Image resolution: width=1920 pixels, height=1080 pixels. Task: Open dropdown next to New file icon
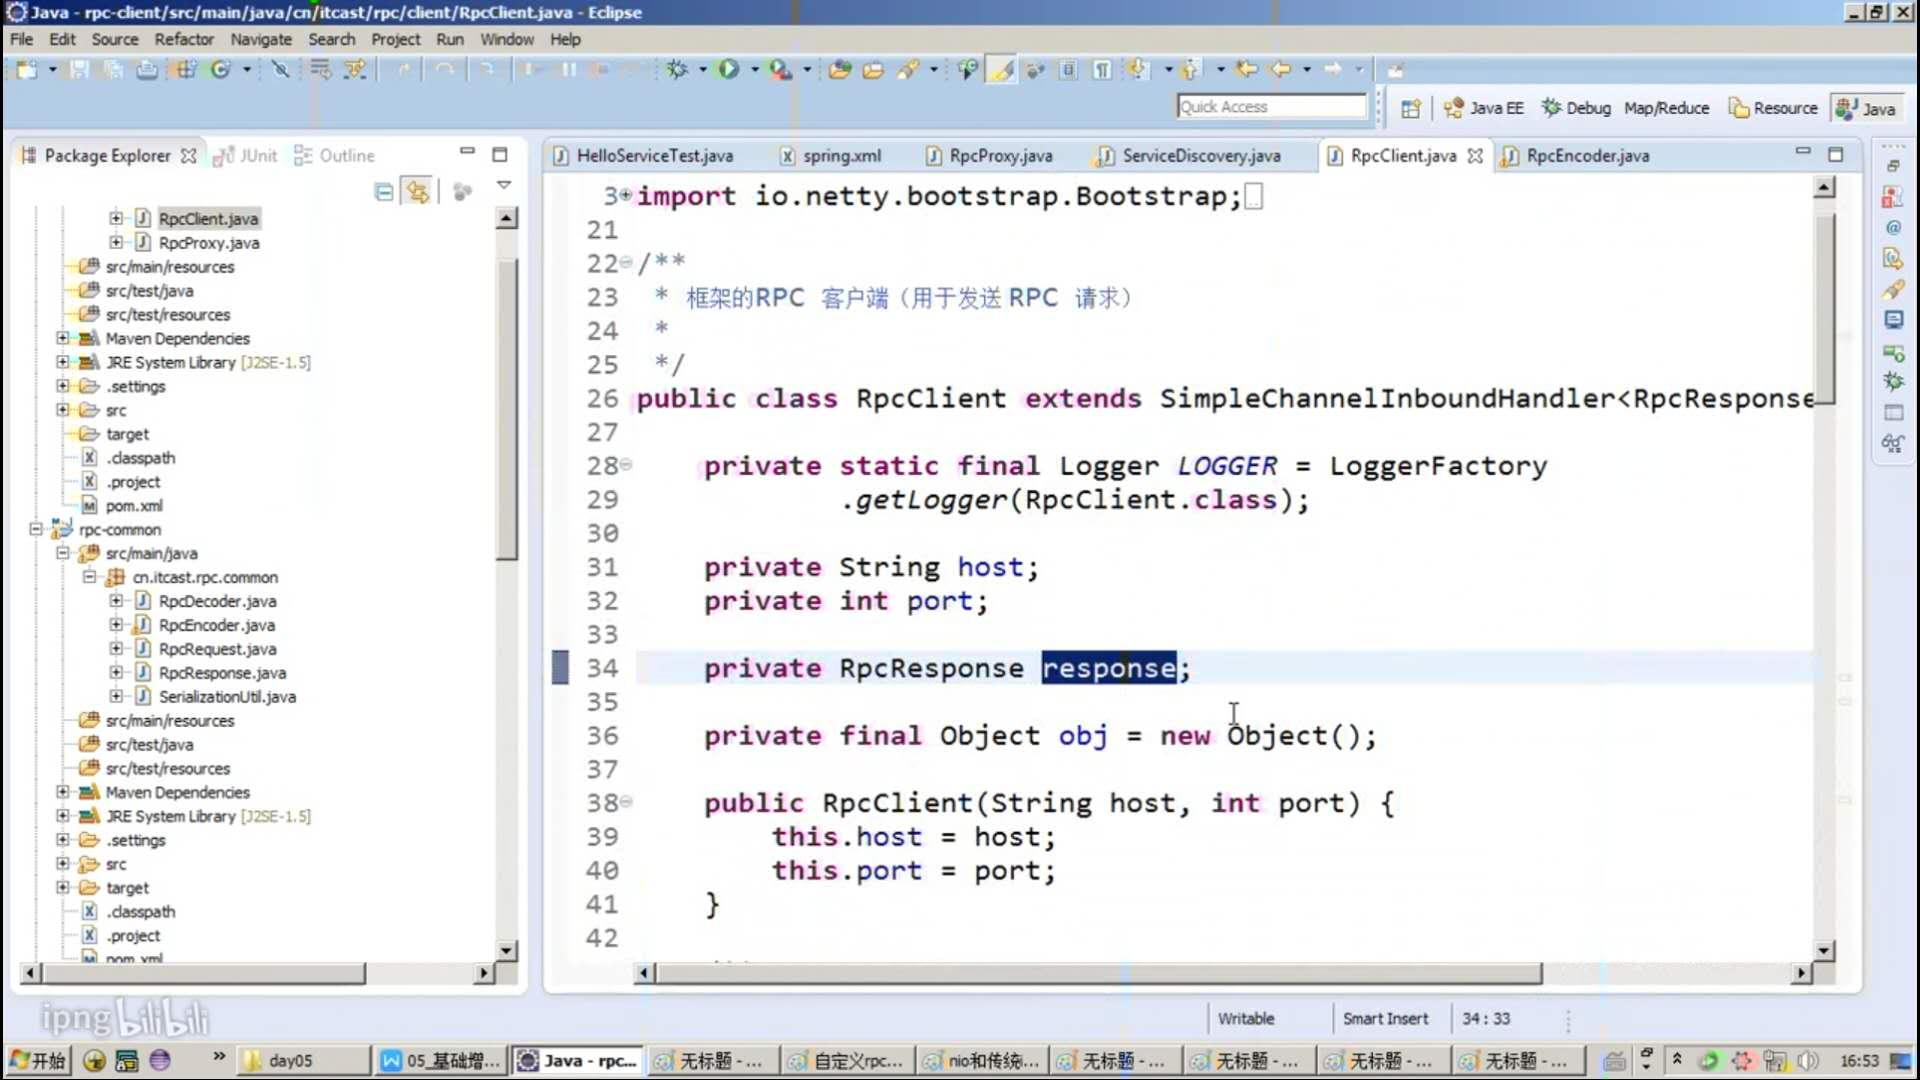52,70
